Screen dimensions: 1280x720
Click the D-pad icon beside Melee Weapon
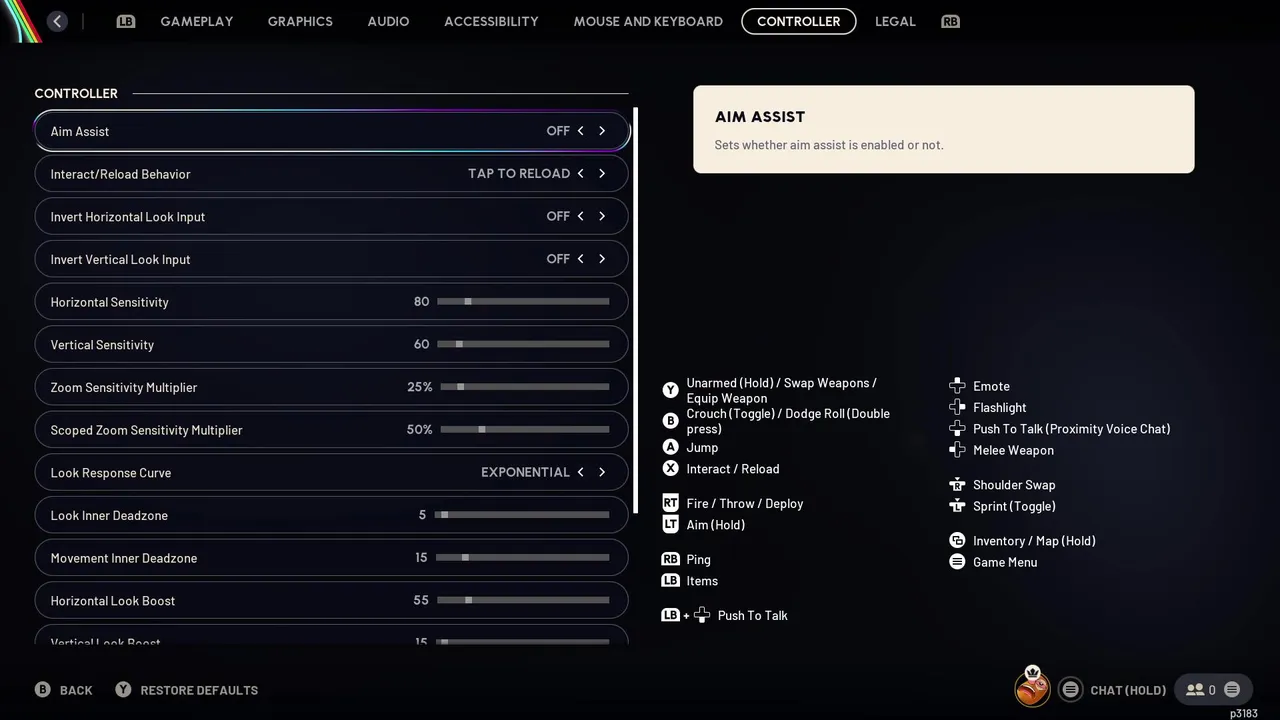point(957,450)
